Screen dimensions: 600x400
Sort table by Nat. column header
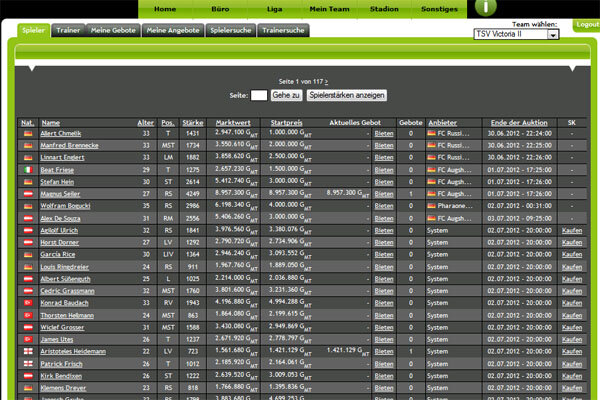coord(28,123)
